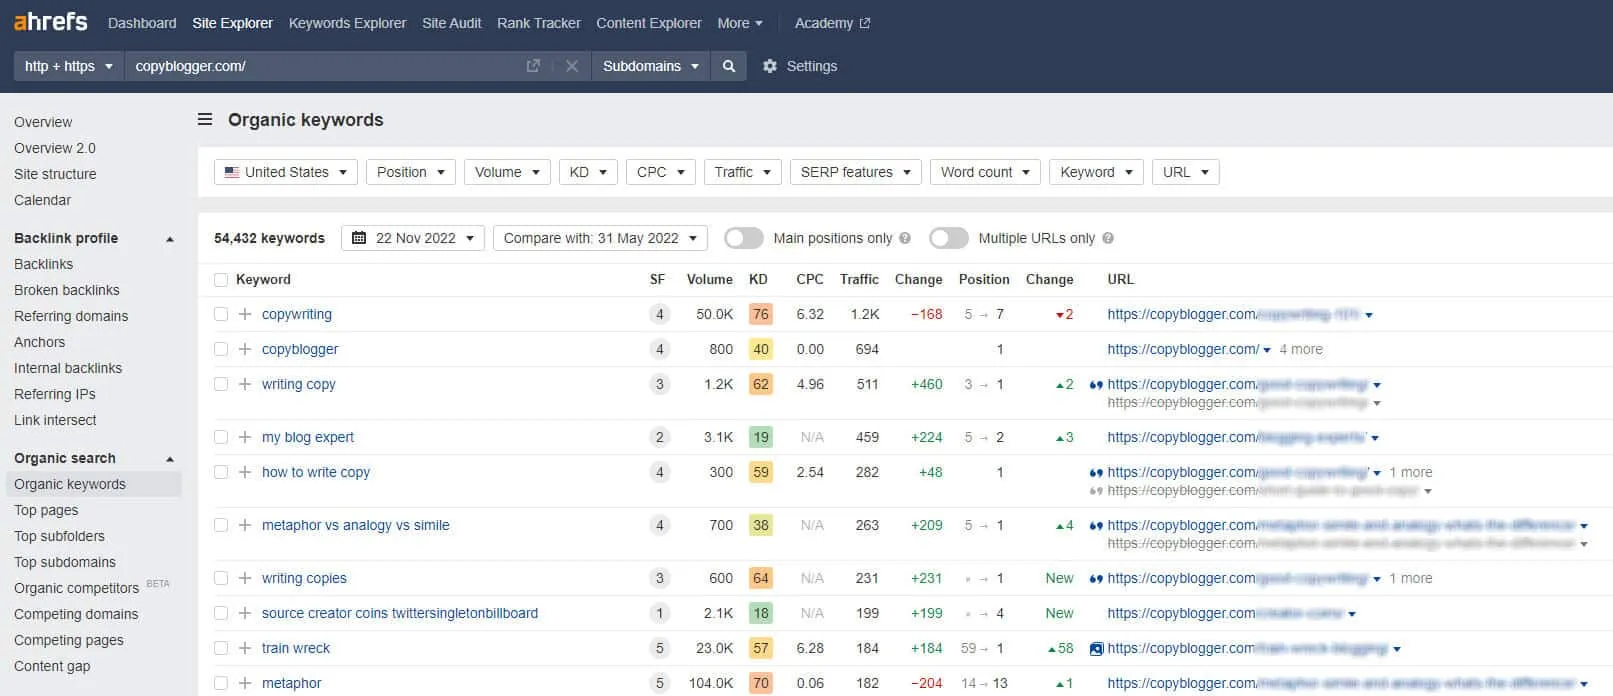Open Top pages in sidebar
Screen dimensions: 1613x696
[x=46, y=510]
